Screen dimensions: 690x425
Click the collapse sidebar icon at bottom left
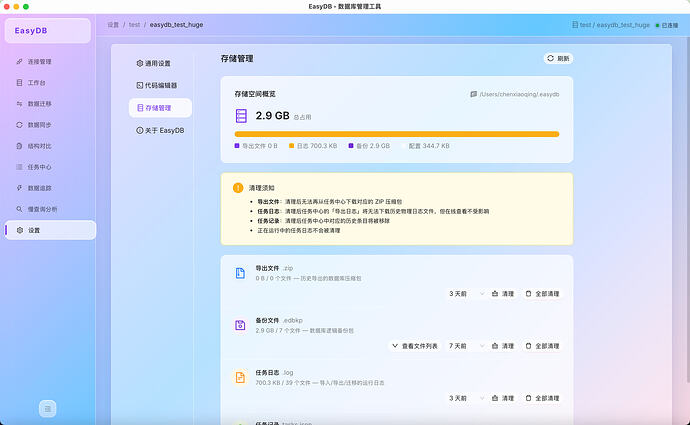pos(48,409)
